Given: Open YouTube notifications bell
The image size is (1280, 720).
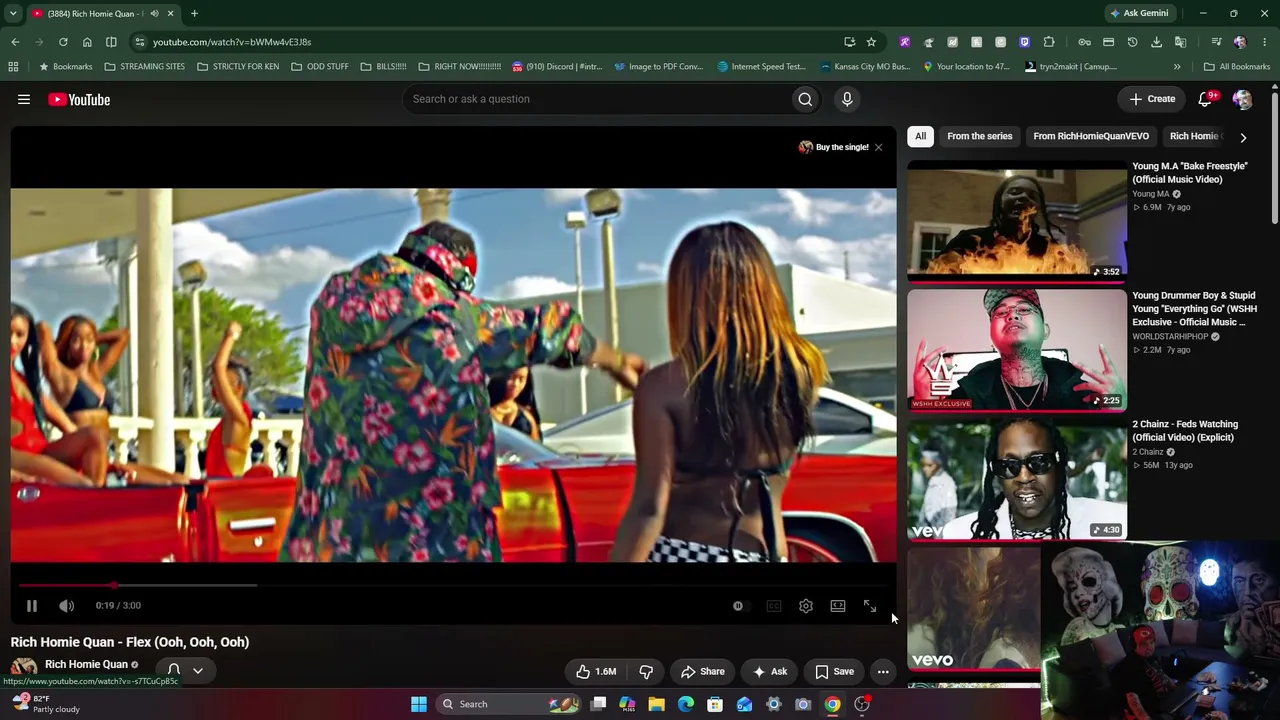Looking at the screenshot, I should tap(1205, 99).
